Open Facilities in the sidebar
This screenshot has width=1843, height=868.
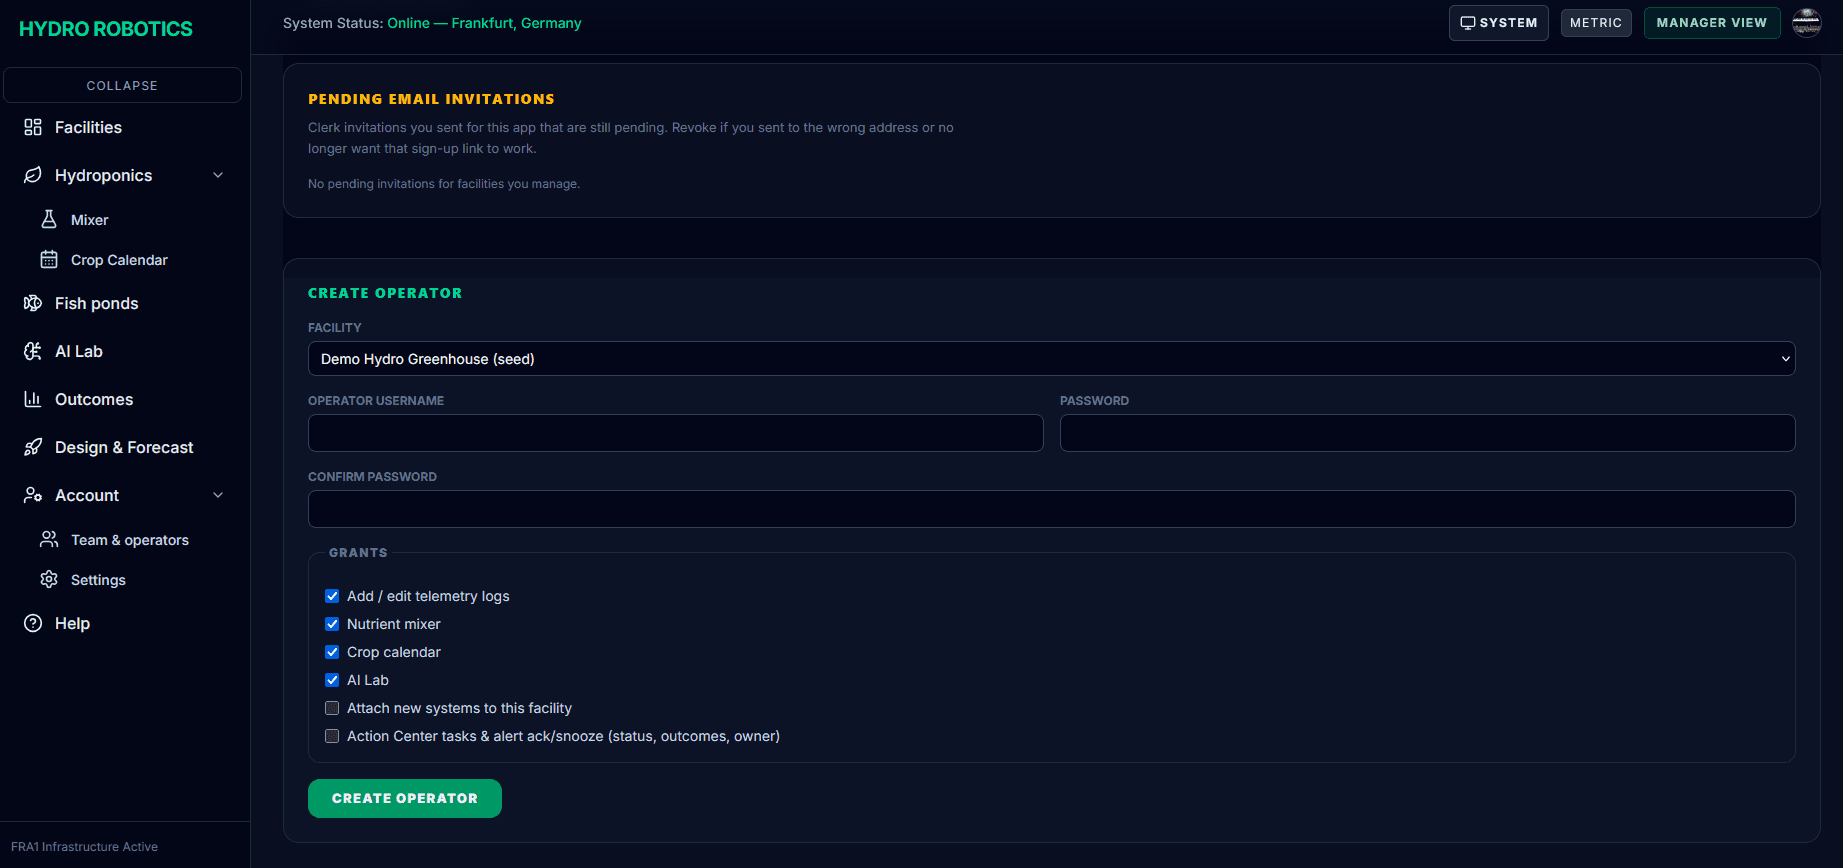click(88, 127)
